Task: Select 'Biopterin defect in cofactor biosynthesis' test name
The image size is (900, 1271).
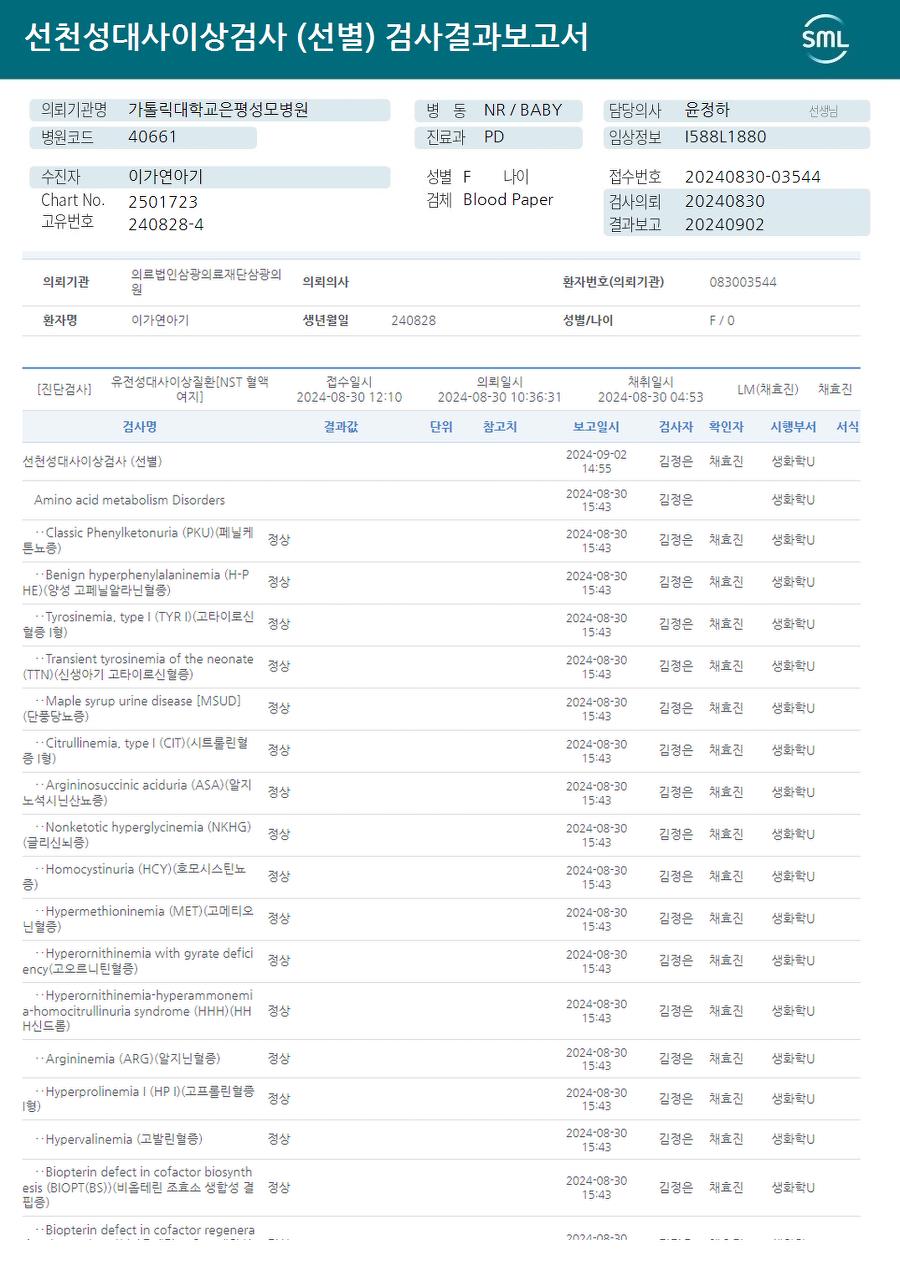Action: tap(138, 1187)
